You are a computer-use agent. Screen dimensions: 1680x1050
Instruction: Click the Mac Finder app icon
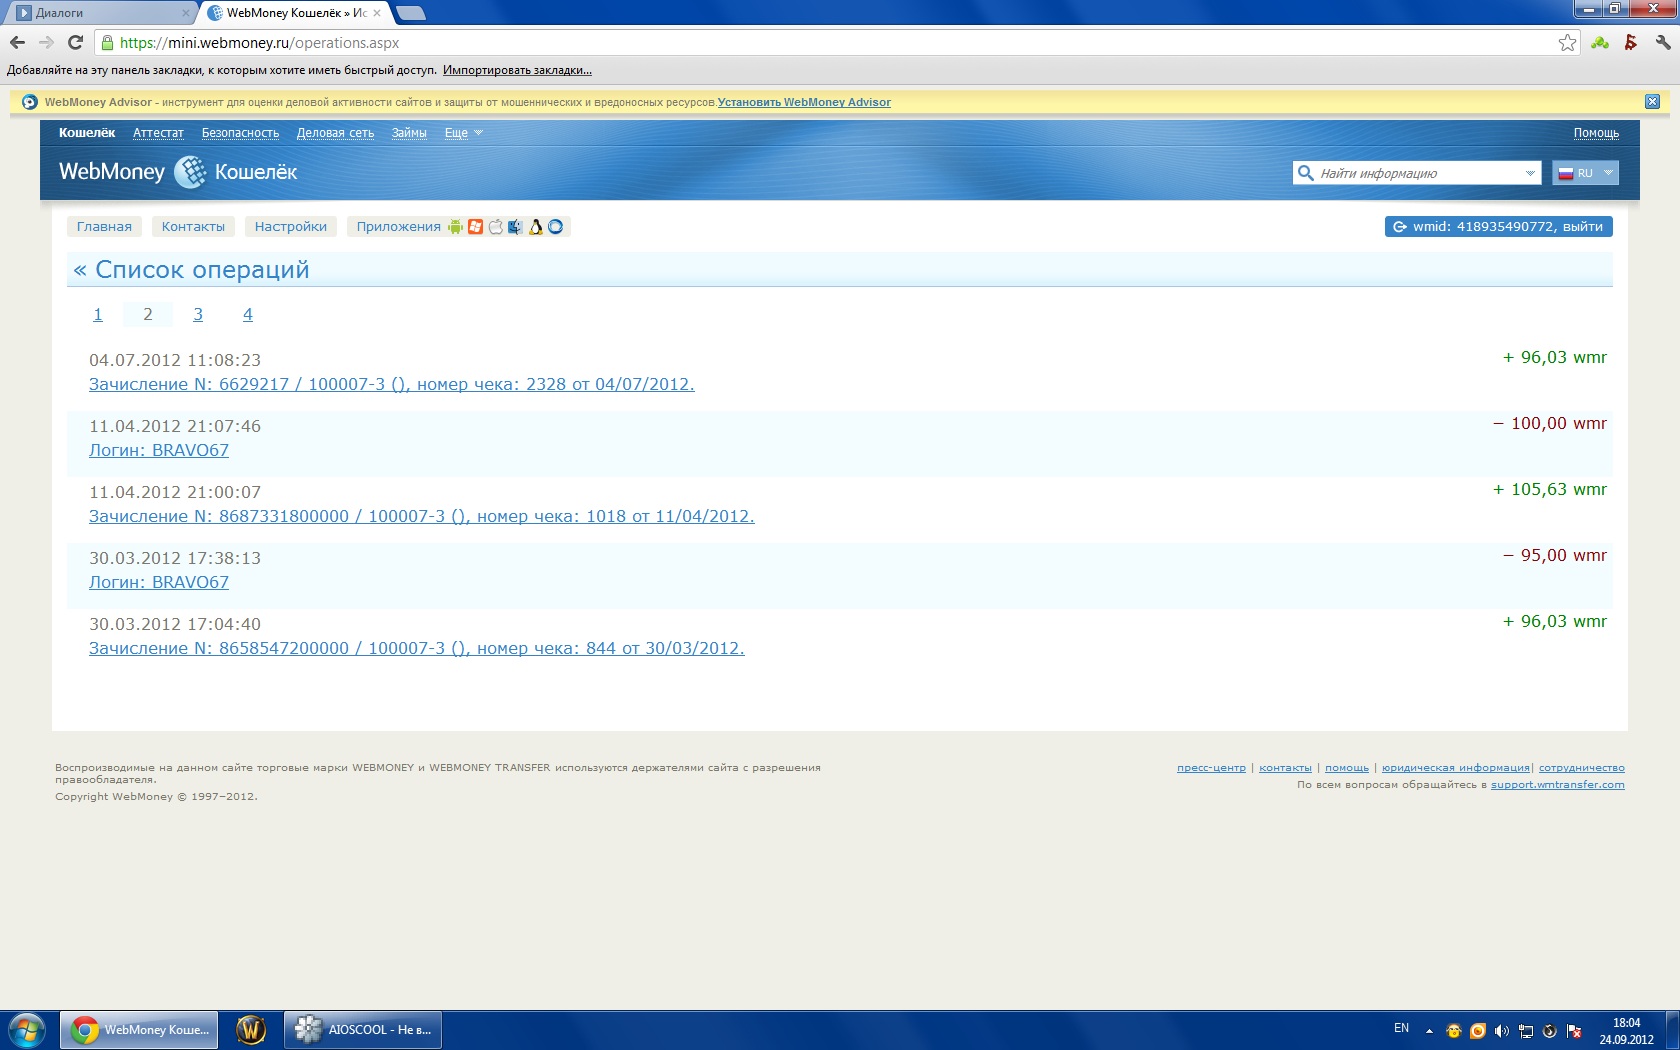click(515, 227)
